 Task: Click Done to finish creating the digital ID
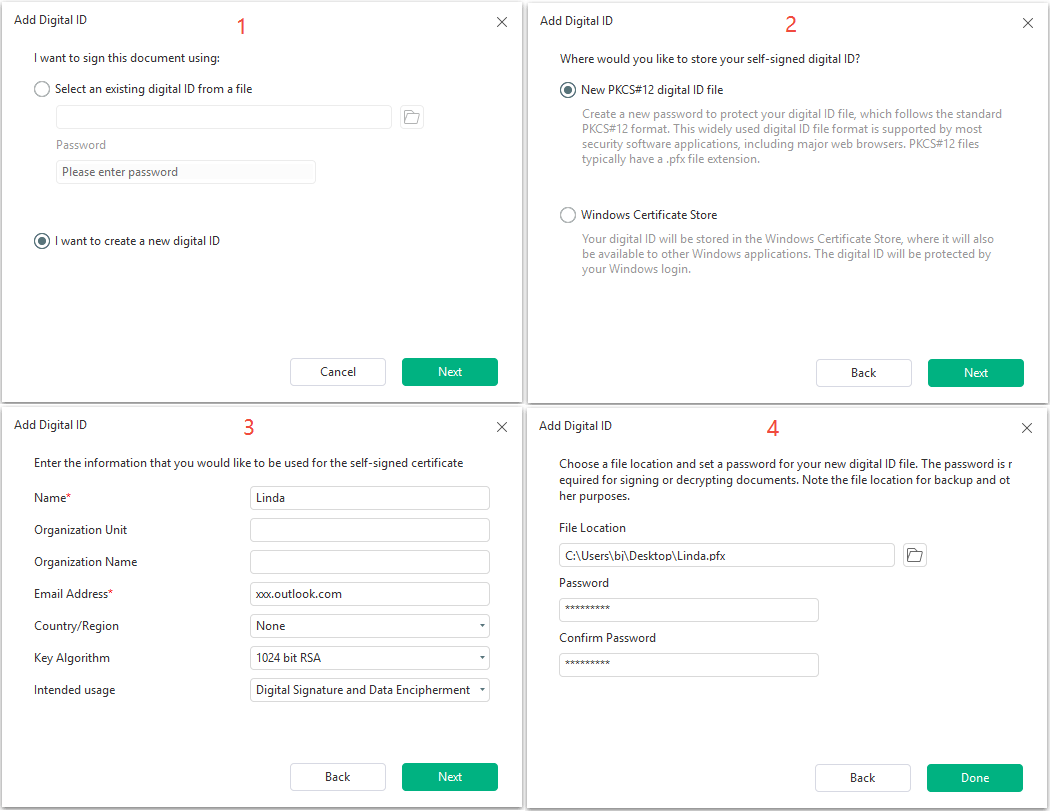974,777
